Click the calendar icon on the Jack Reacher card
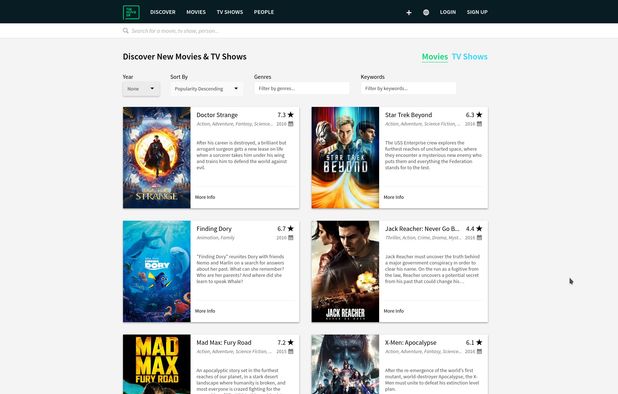Screen dimensions: 618x394 tap(479, 238)
